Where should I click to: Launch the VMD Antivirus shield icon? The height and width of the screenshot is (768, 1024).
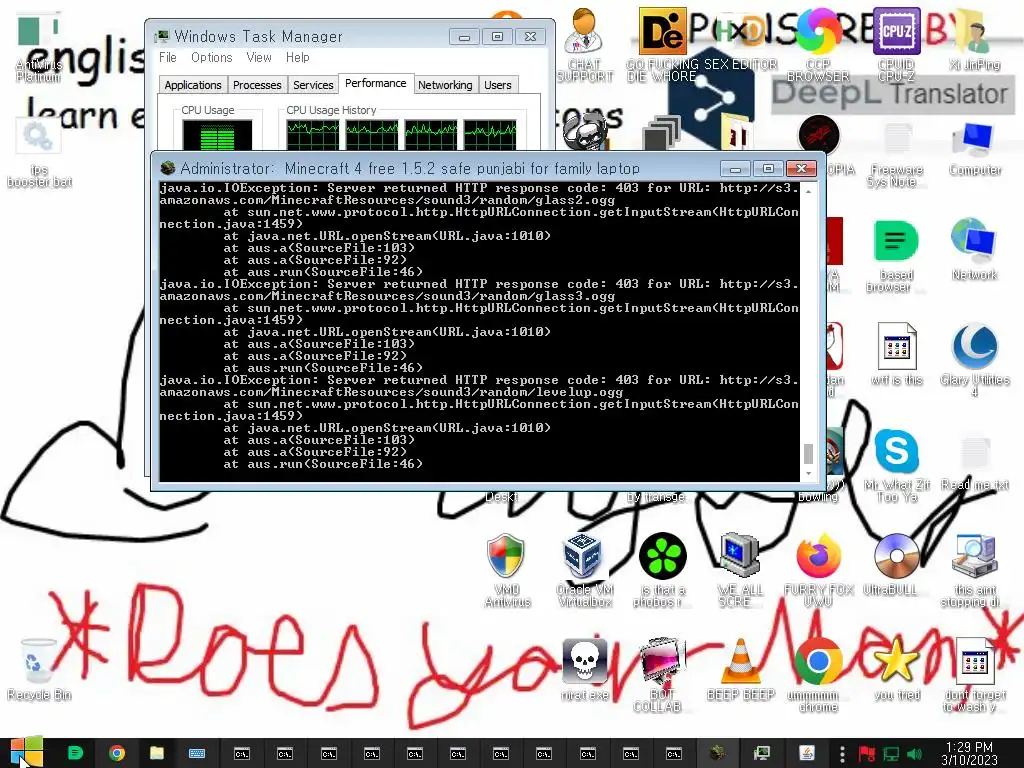[507, 570]
